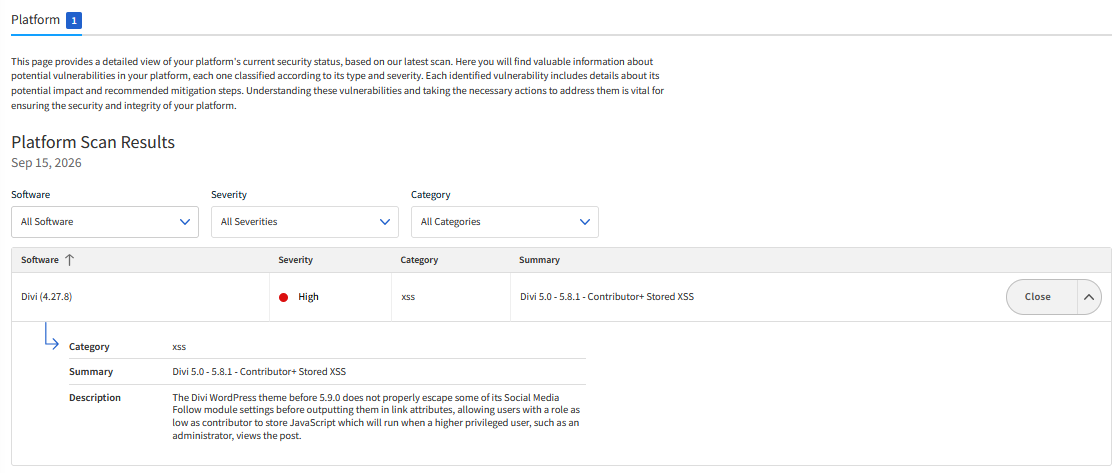Image resolution: width=1114 pixels, height=473 pixels.
Task: Open the All Severities dropdown
Action: click(305, 222)
